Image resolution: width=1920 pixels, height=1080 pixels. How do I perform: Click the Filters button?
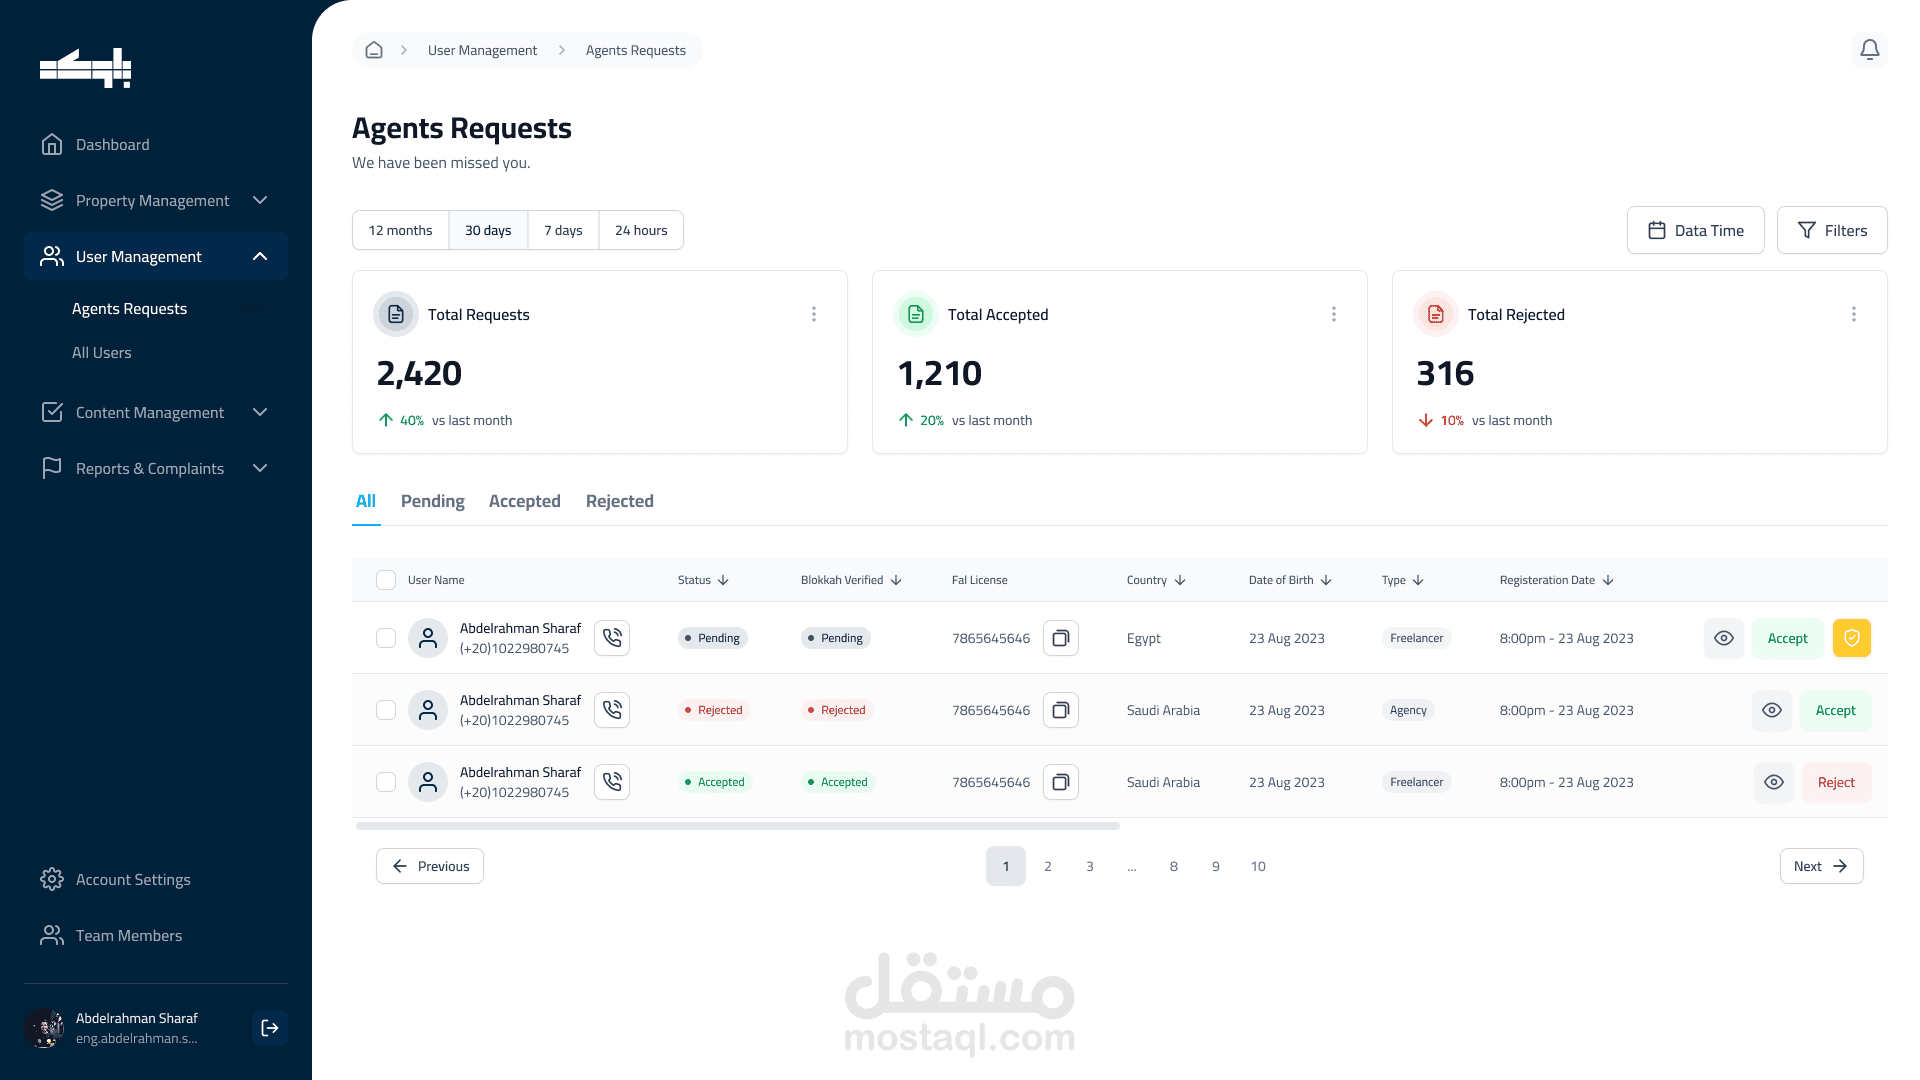click(1832, 230)
